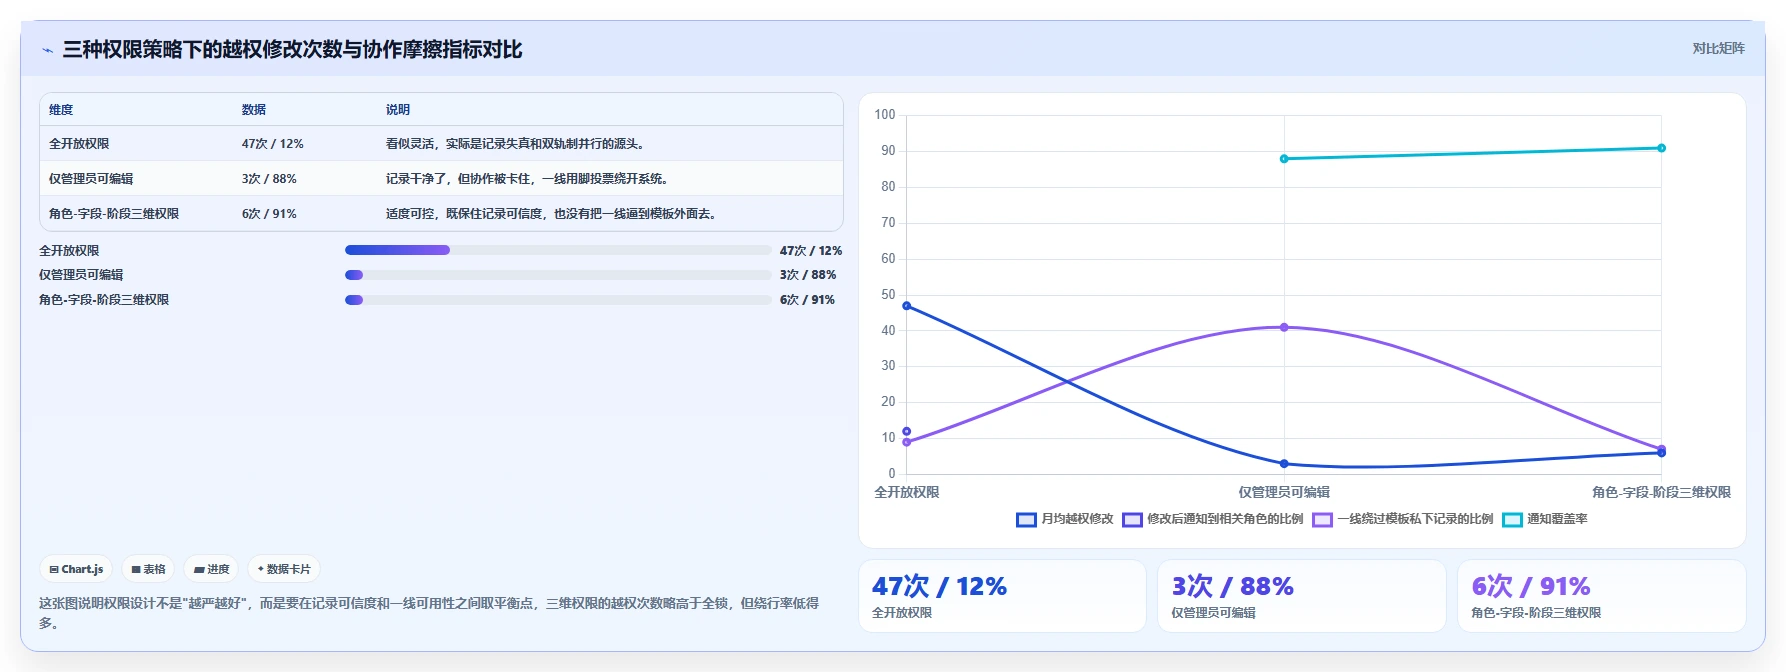The width and height of the screenshot is (1786, 672).
Task: Click the header icon beside the title
Action: (x=47, y=50)
